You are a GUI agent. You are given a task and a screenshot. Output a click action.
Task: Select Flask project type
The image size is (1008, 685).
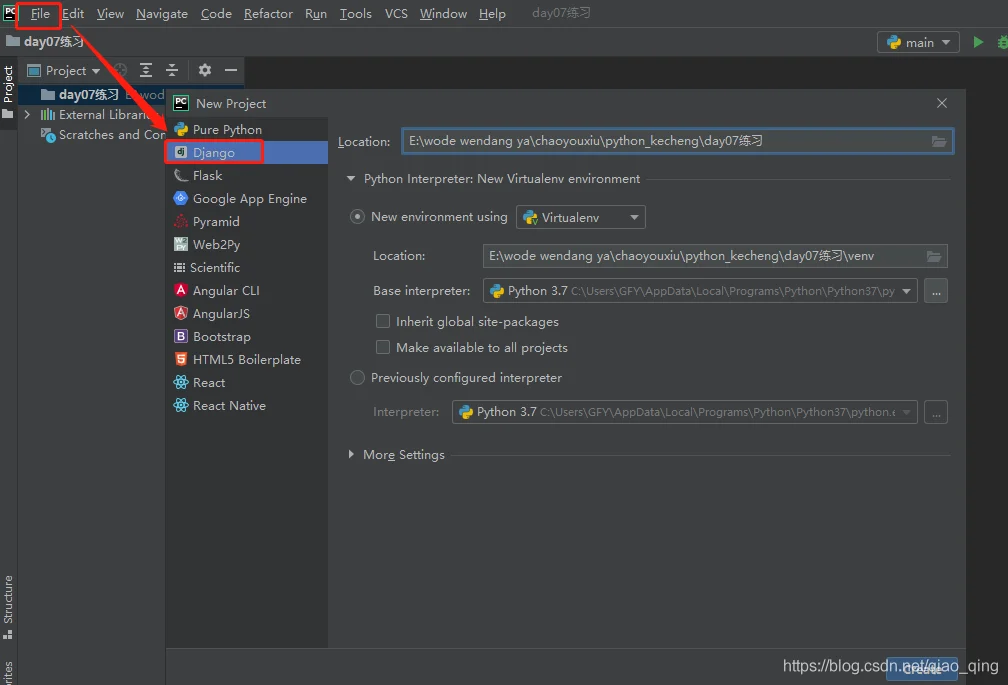pyautogui.click(x=247, y=175)
